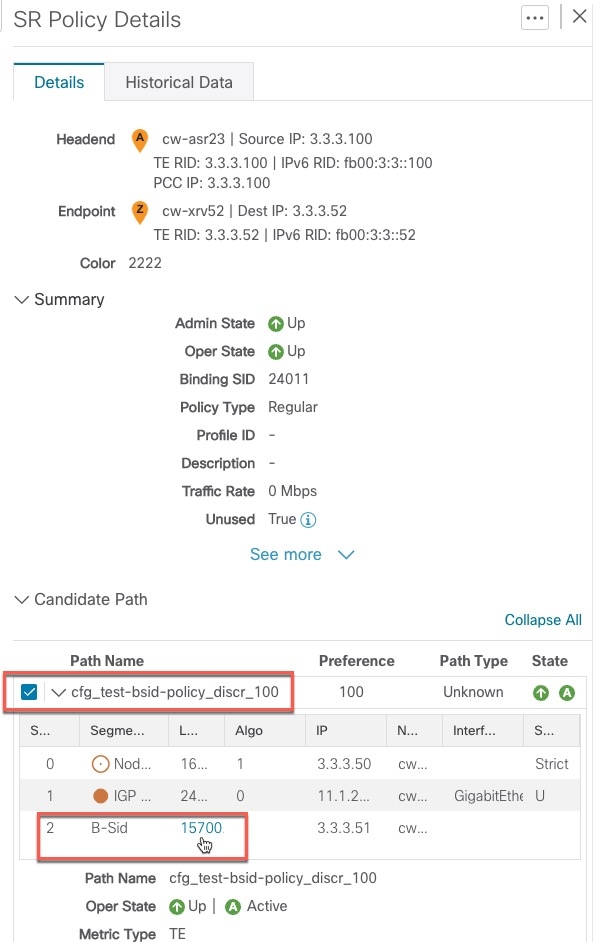Click the Active status icon in the State column
The height and width of the screenshot is (942, 593).
pyautogui.click(x=568, y=692)
